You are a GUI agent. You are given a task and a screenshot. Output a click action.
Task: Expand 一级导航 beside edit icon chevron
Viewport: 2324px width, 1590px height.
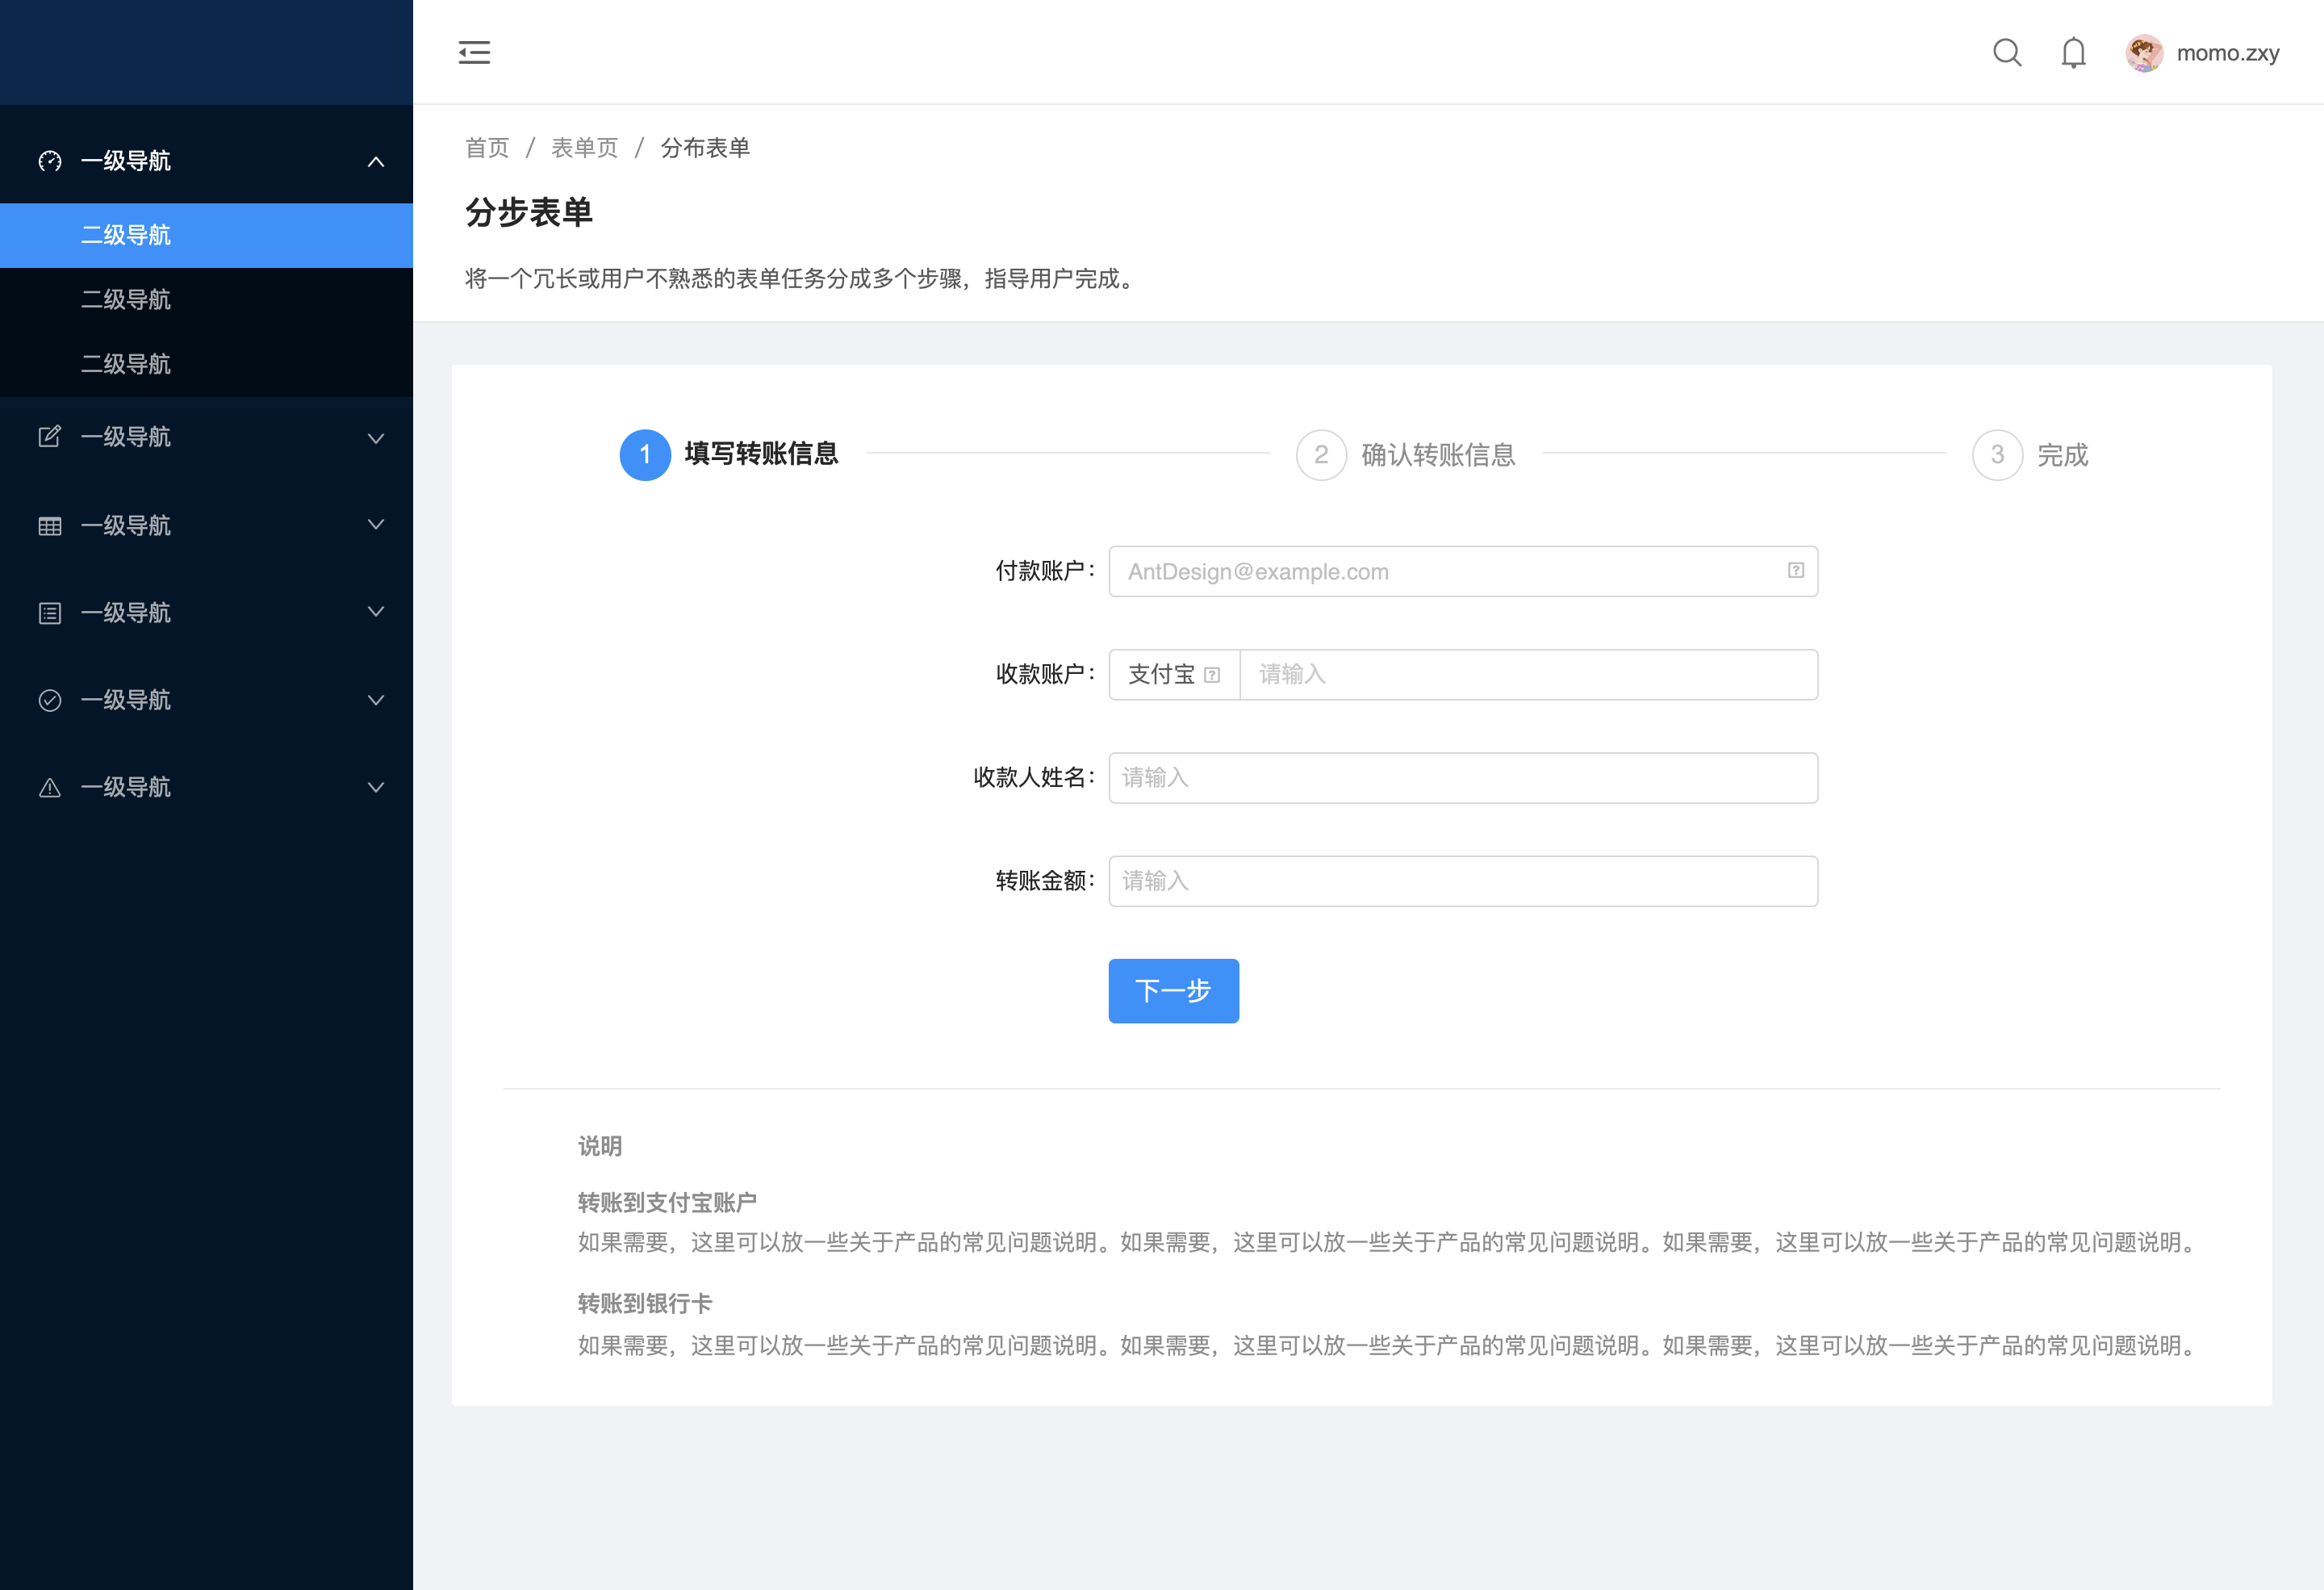pos(376,438)
